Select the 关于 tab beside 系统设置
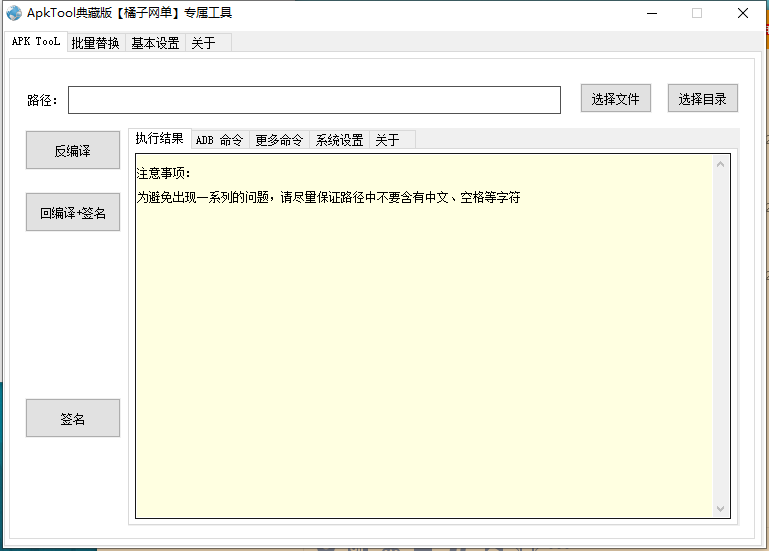This screenshot has height=551, width=769. point(387,140)
